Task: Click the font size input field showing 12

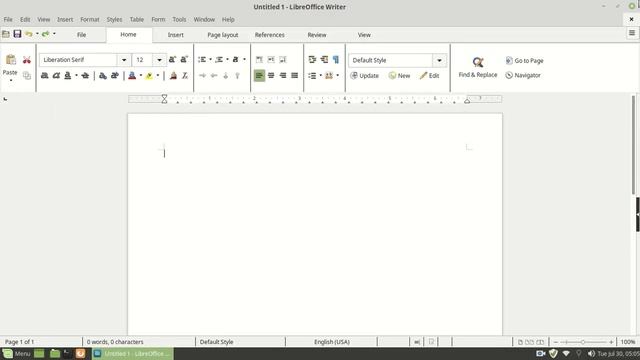Action: click(142, 60)
